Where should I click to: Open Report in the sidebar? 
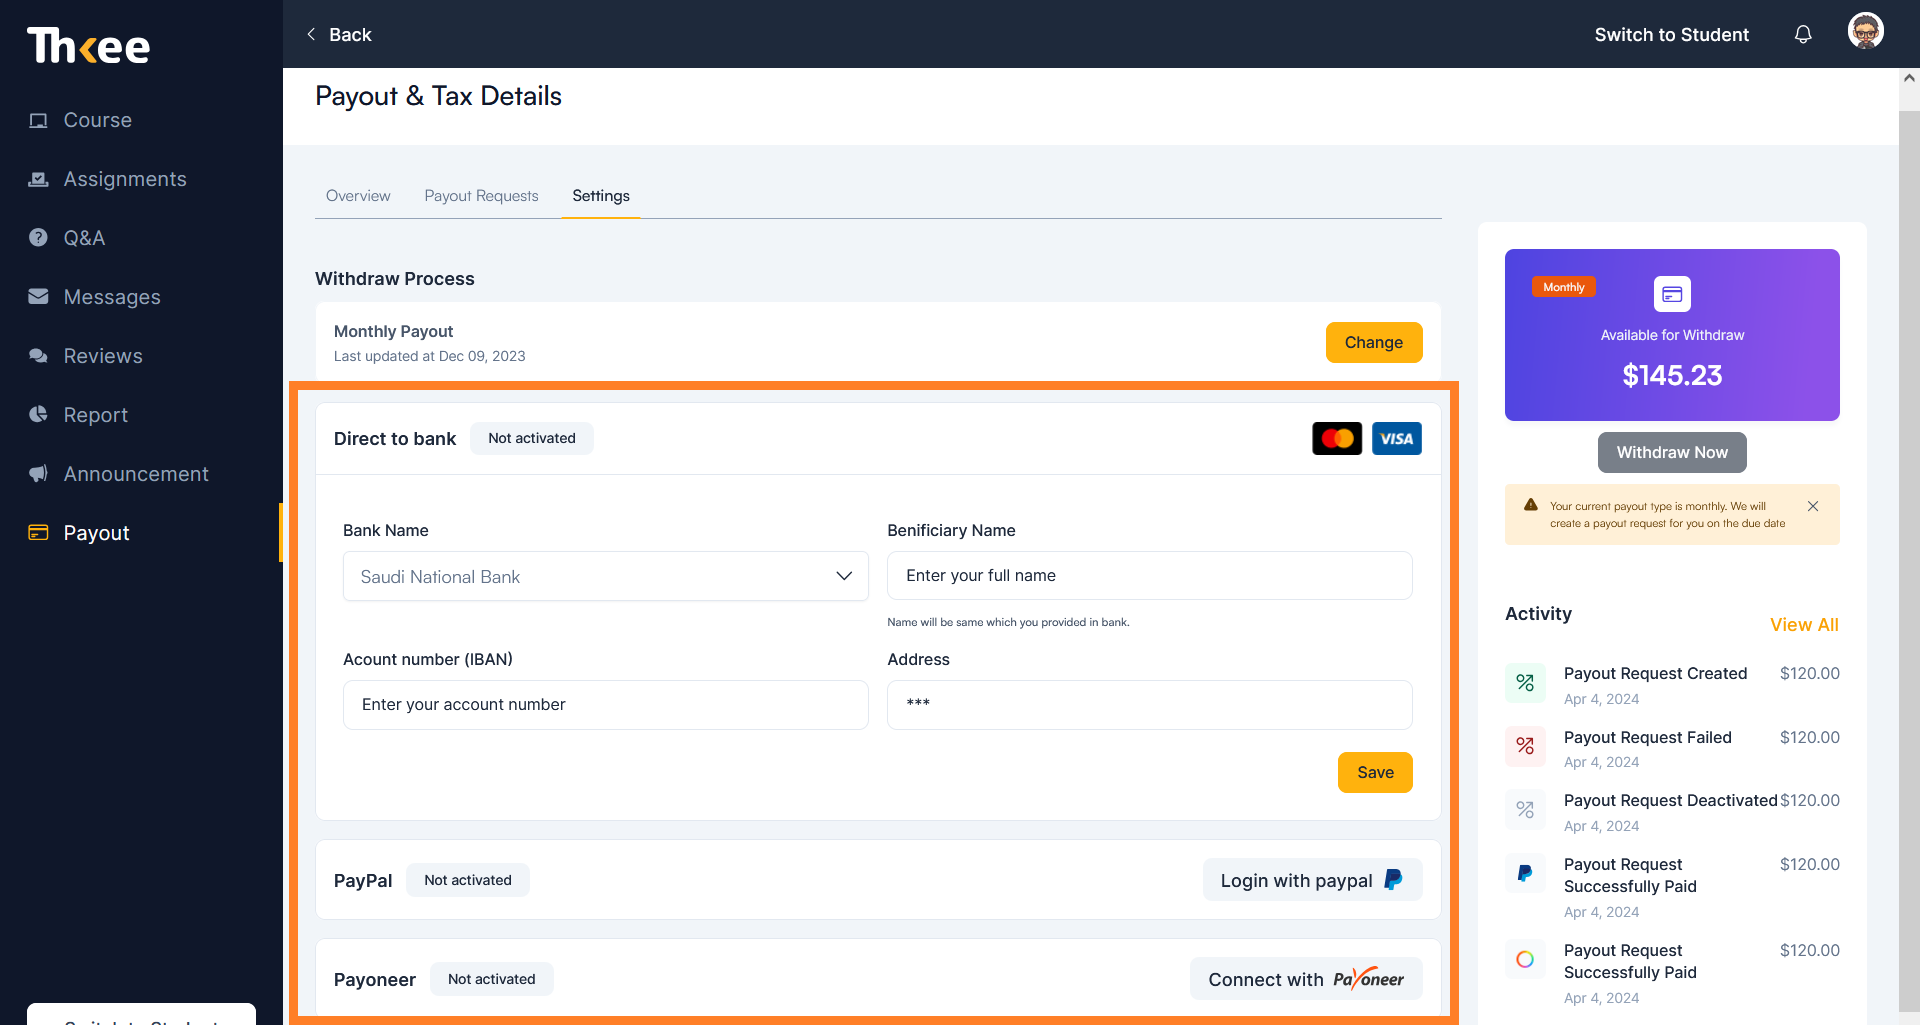(x=96, y=415)
